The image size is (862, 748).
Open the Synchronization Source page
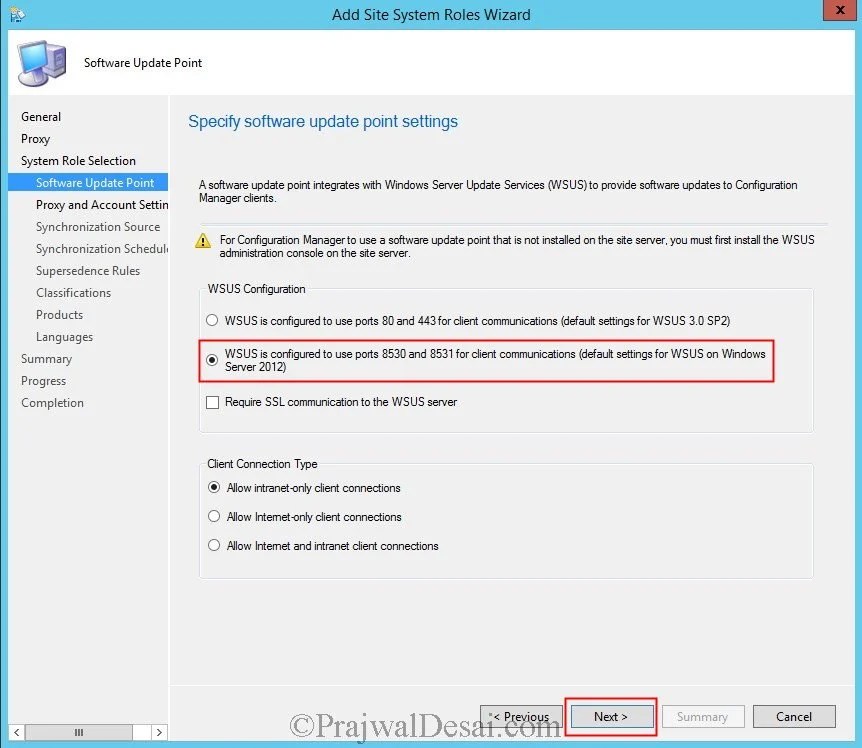click(x=97, y=226)
